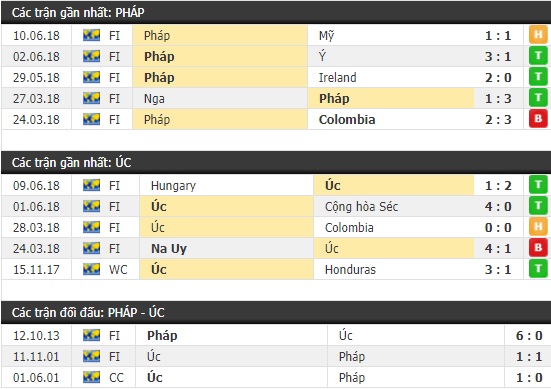Click the red B badge for Pháp vs Colombia

pos(538,119)
